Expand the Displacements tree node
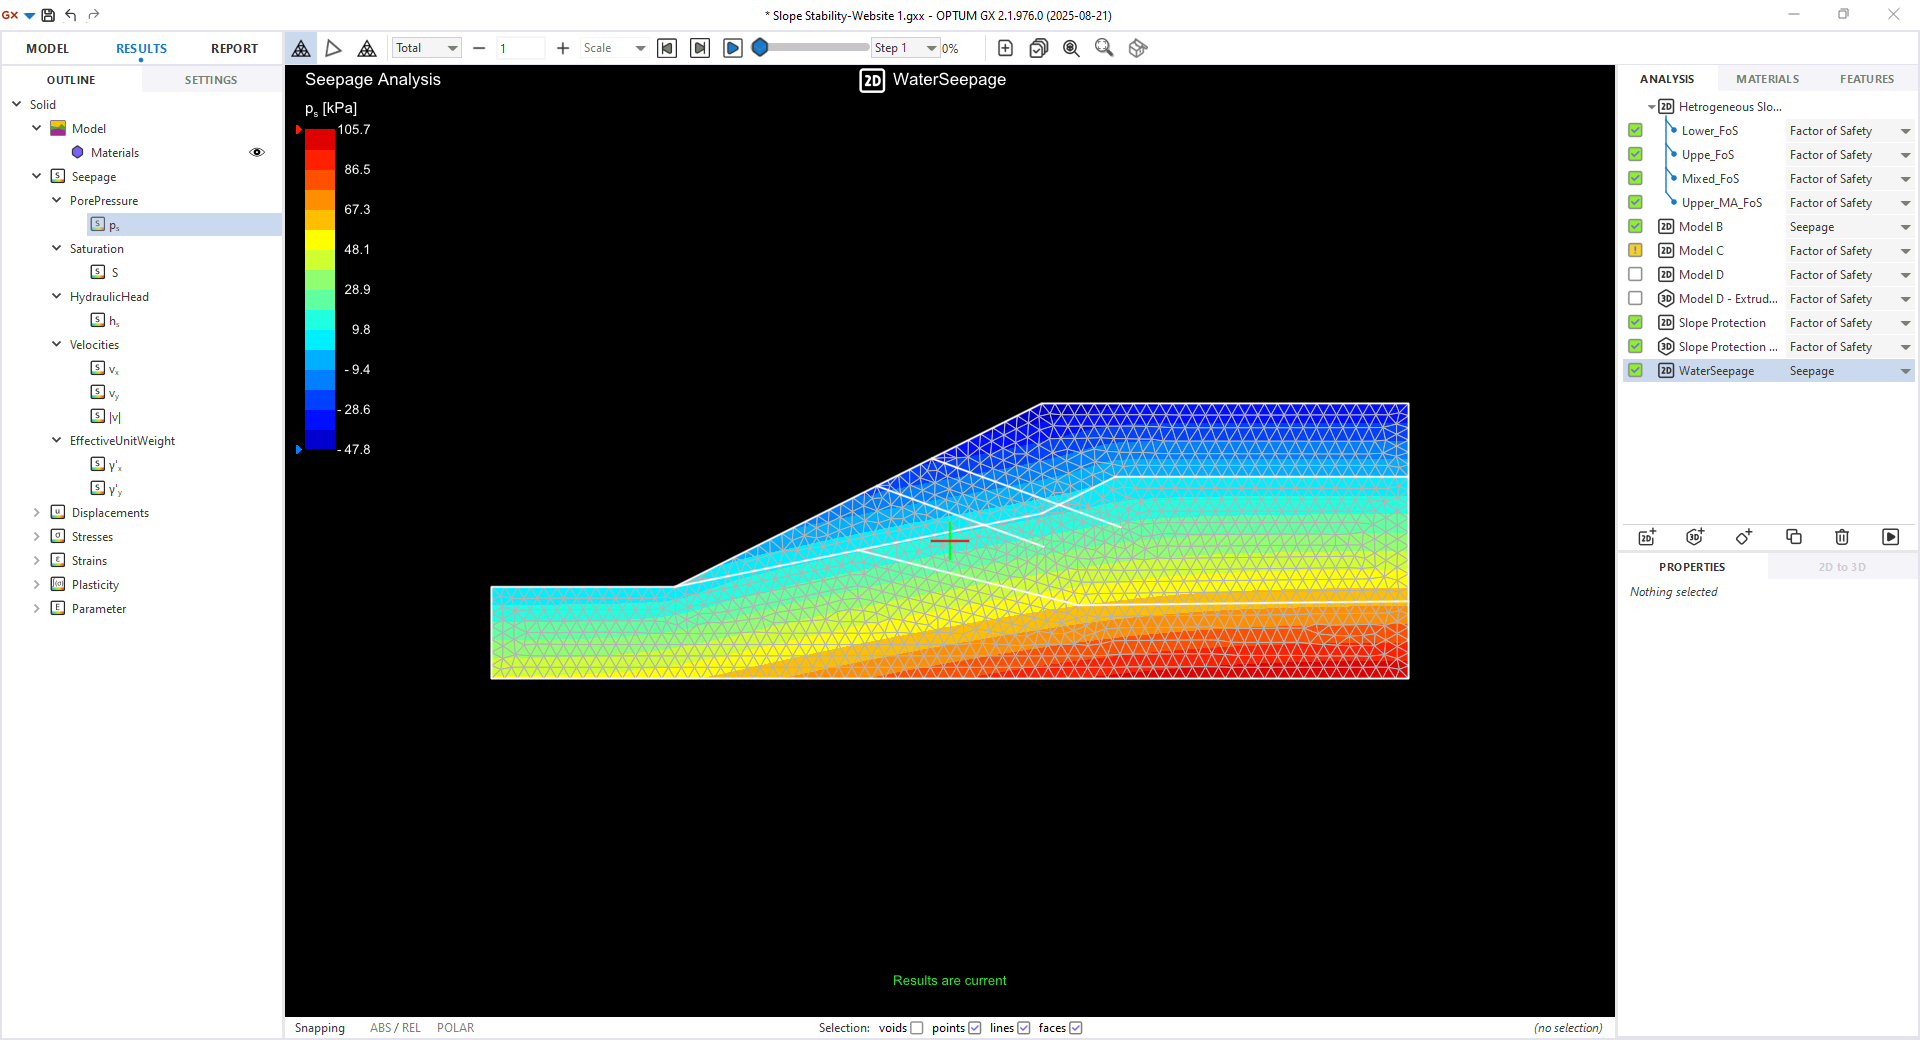This screenshot has width=1920, height=1040. click(37, 513)
